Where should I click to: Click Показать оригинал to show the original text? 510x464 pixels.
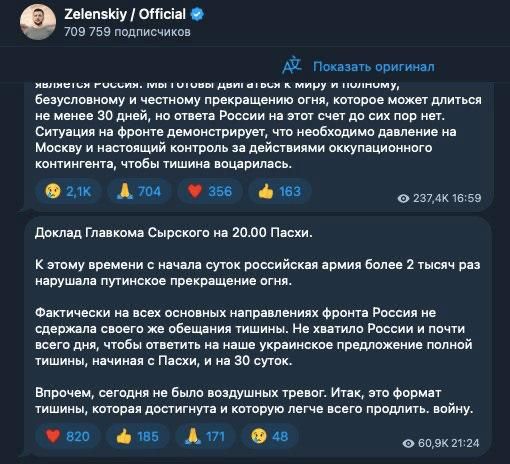pyautogui.click(x=374, y=67)
